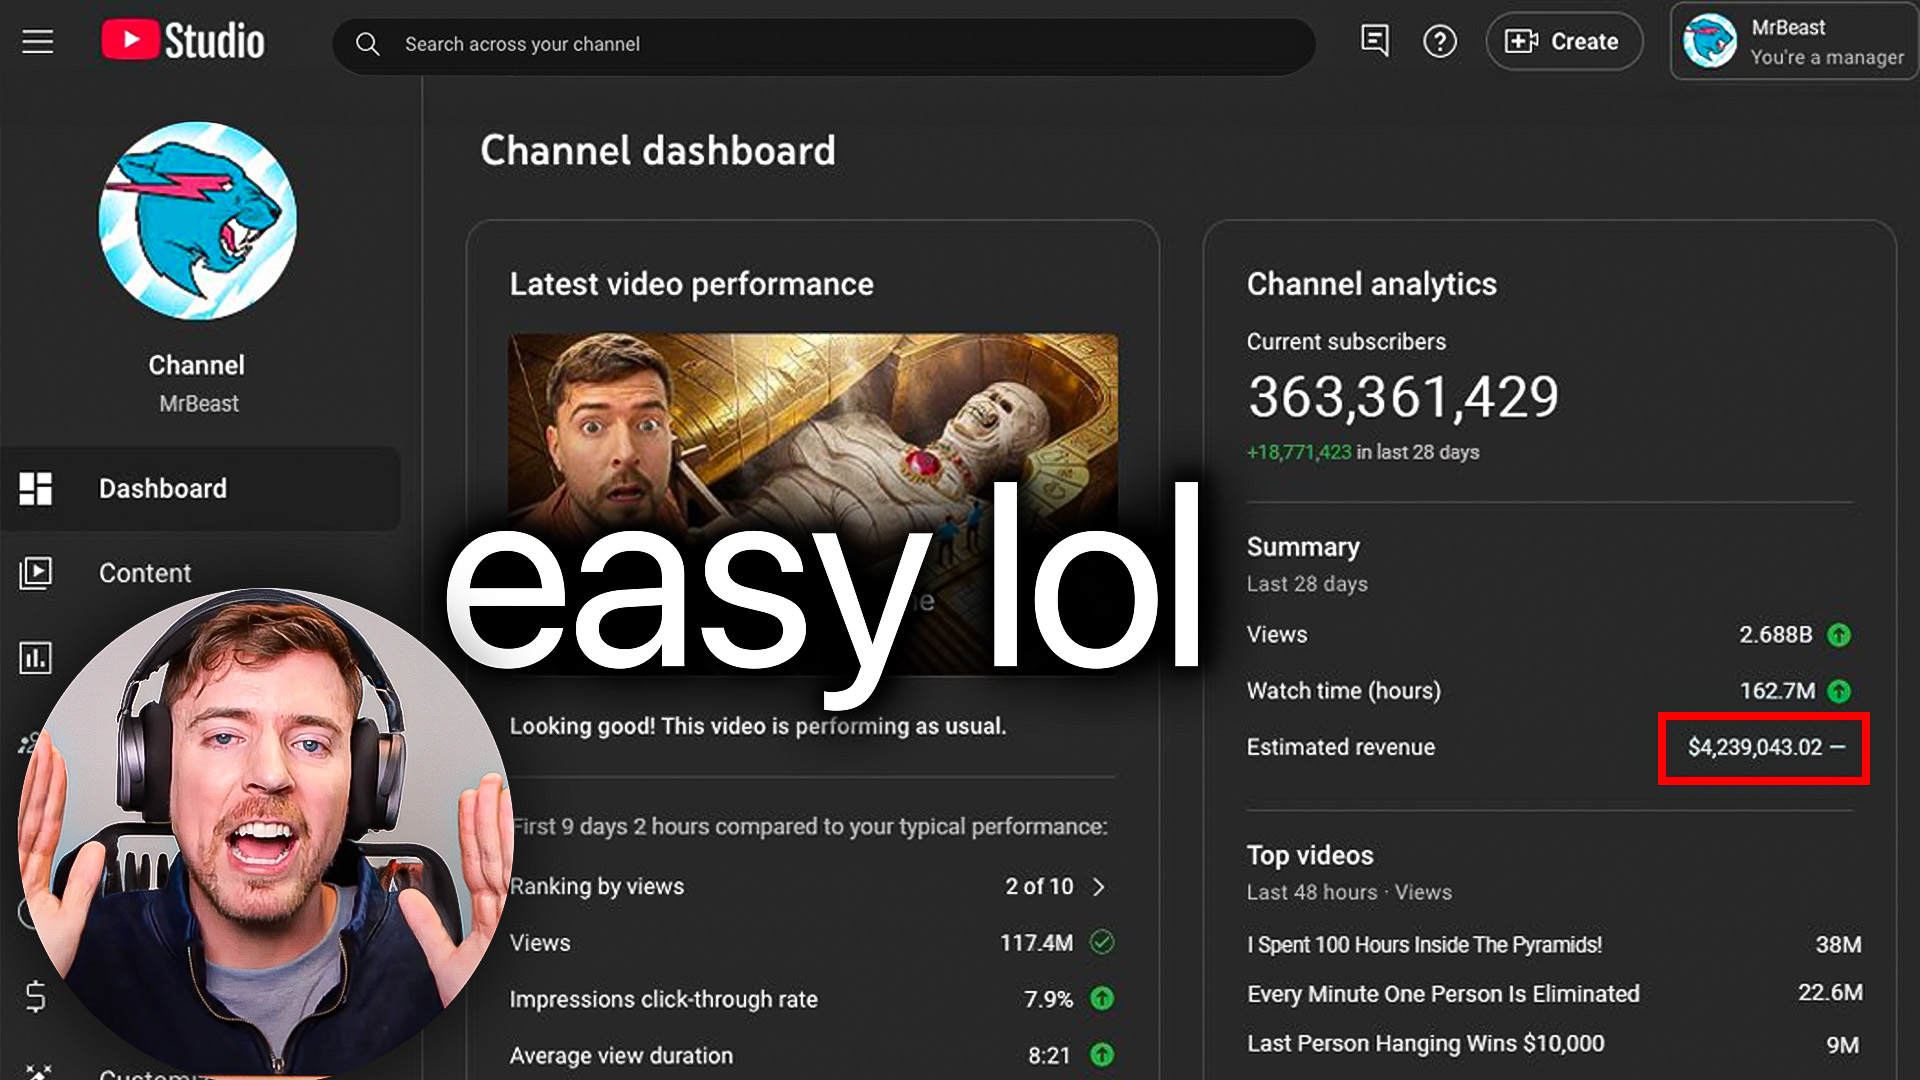Open the send feedback icon
The height and width of the screenshot is (1080, 1920).
click(1375, 41)
